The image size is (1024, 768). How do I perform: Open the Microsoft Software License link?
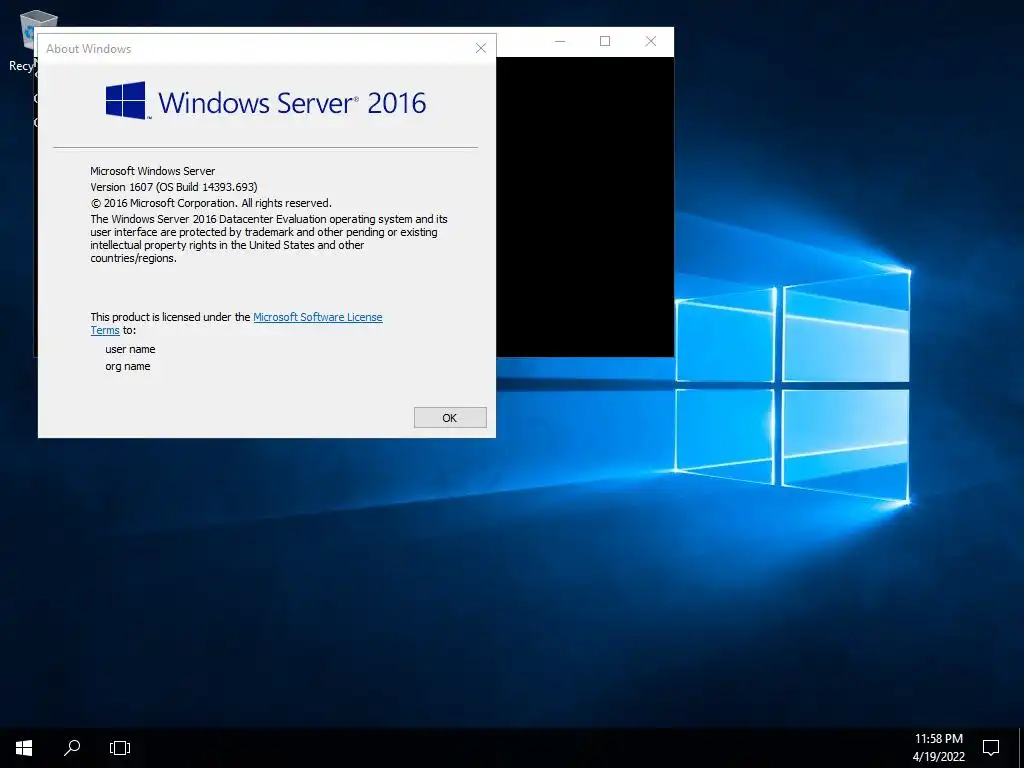pos(317,317)
